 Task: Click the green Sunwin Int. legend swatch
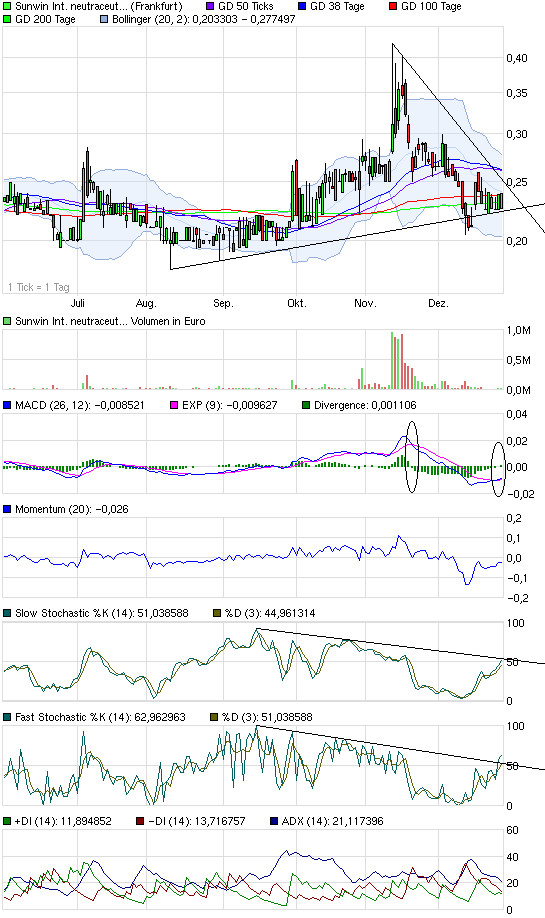pos(7,6)
